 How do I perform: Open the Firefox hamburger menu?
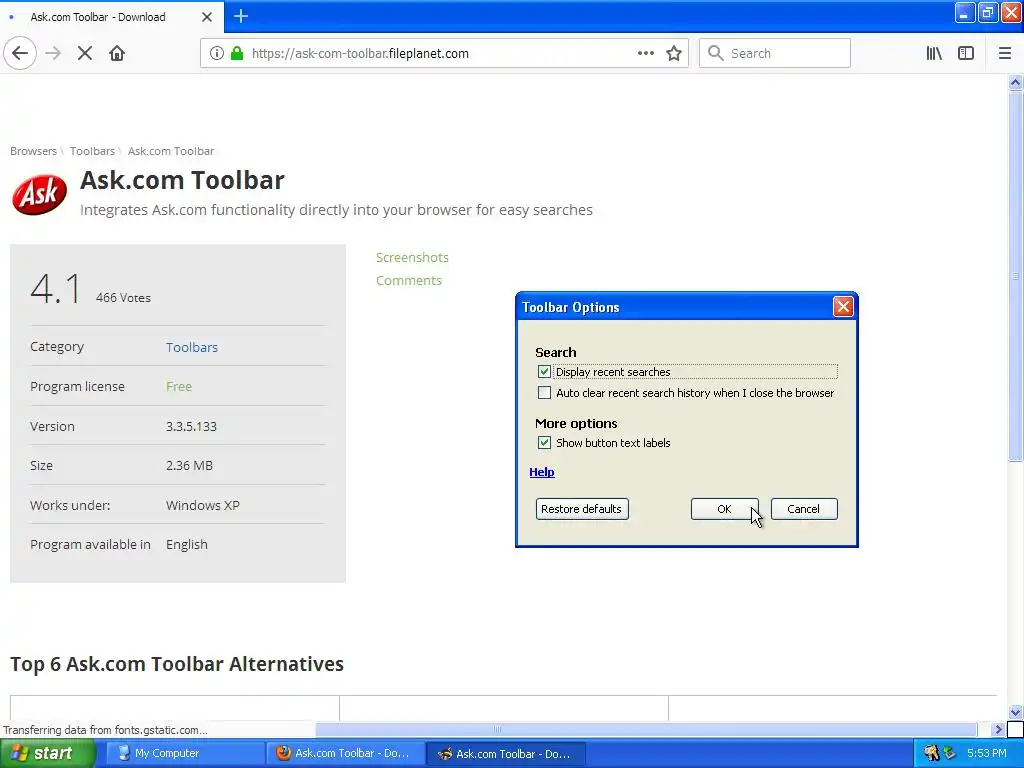[x=1004, y=54]
